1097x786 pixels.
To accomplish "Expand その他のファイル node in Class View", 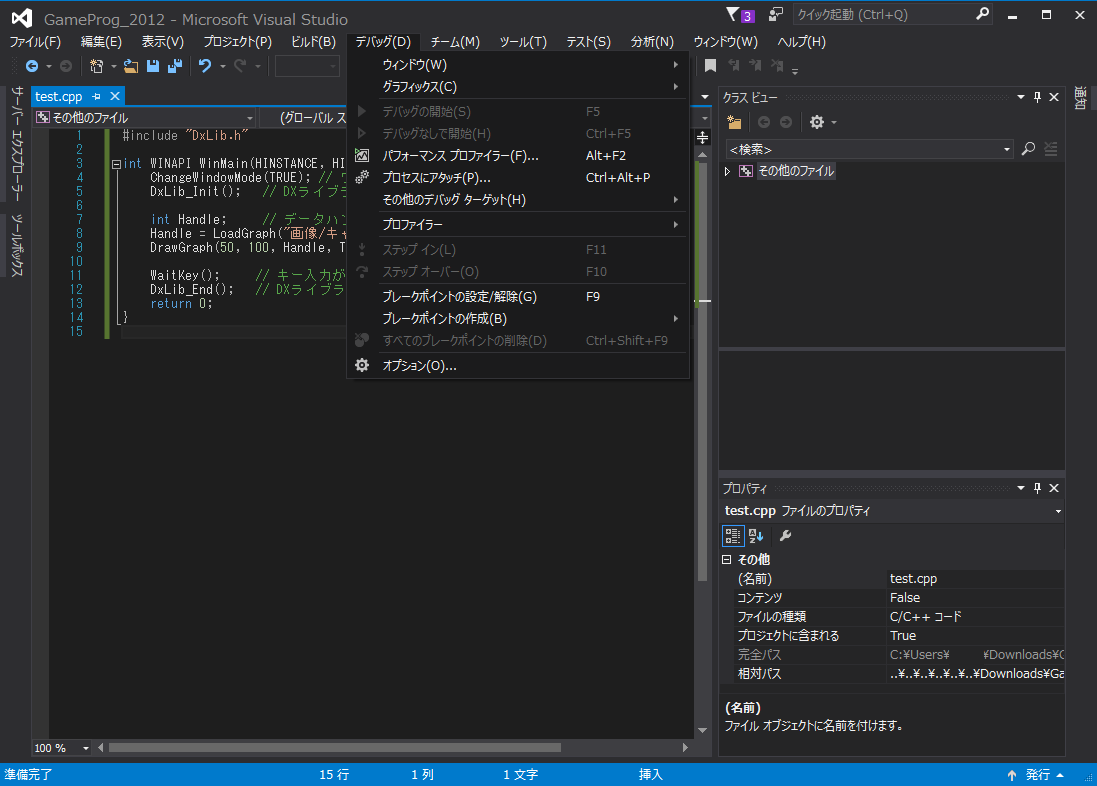I will (728, 171).
